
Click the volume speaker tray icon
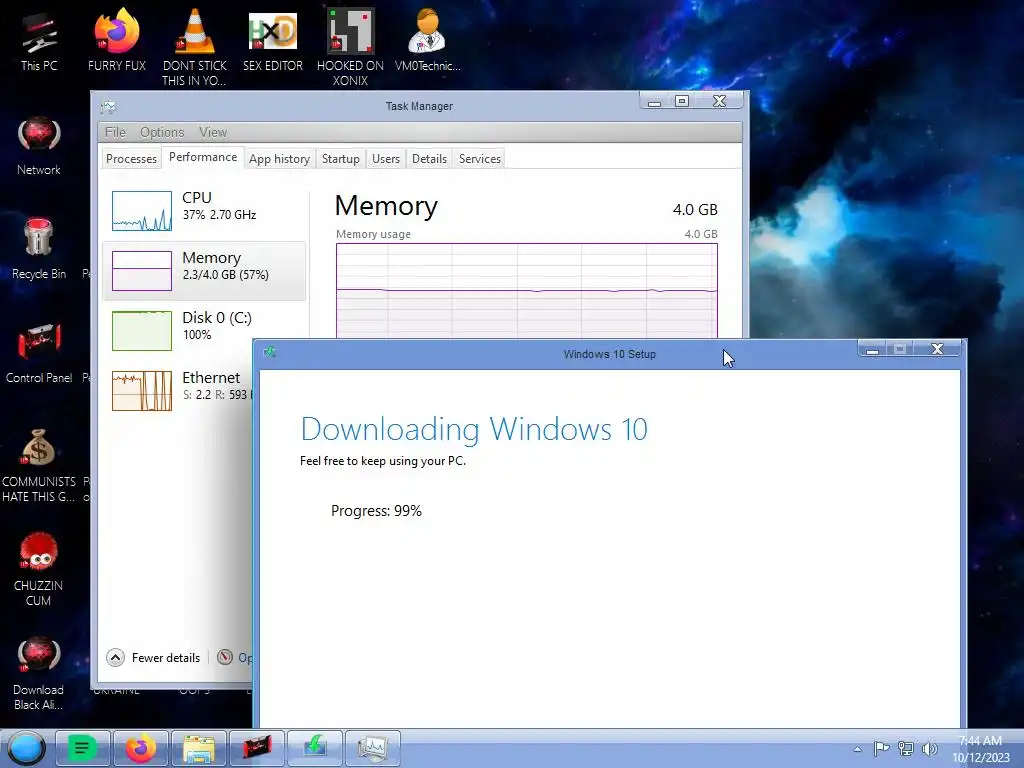(929, 748)
